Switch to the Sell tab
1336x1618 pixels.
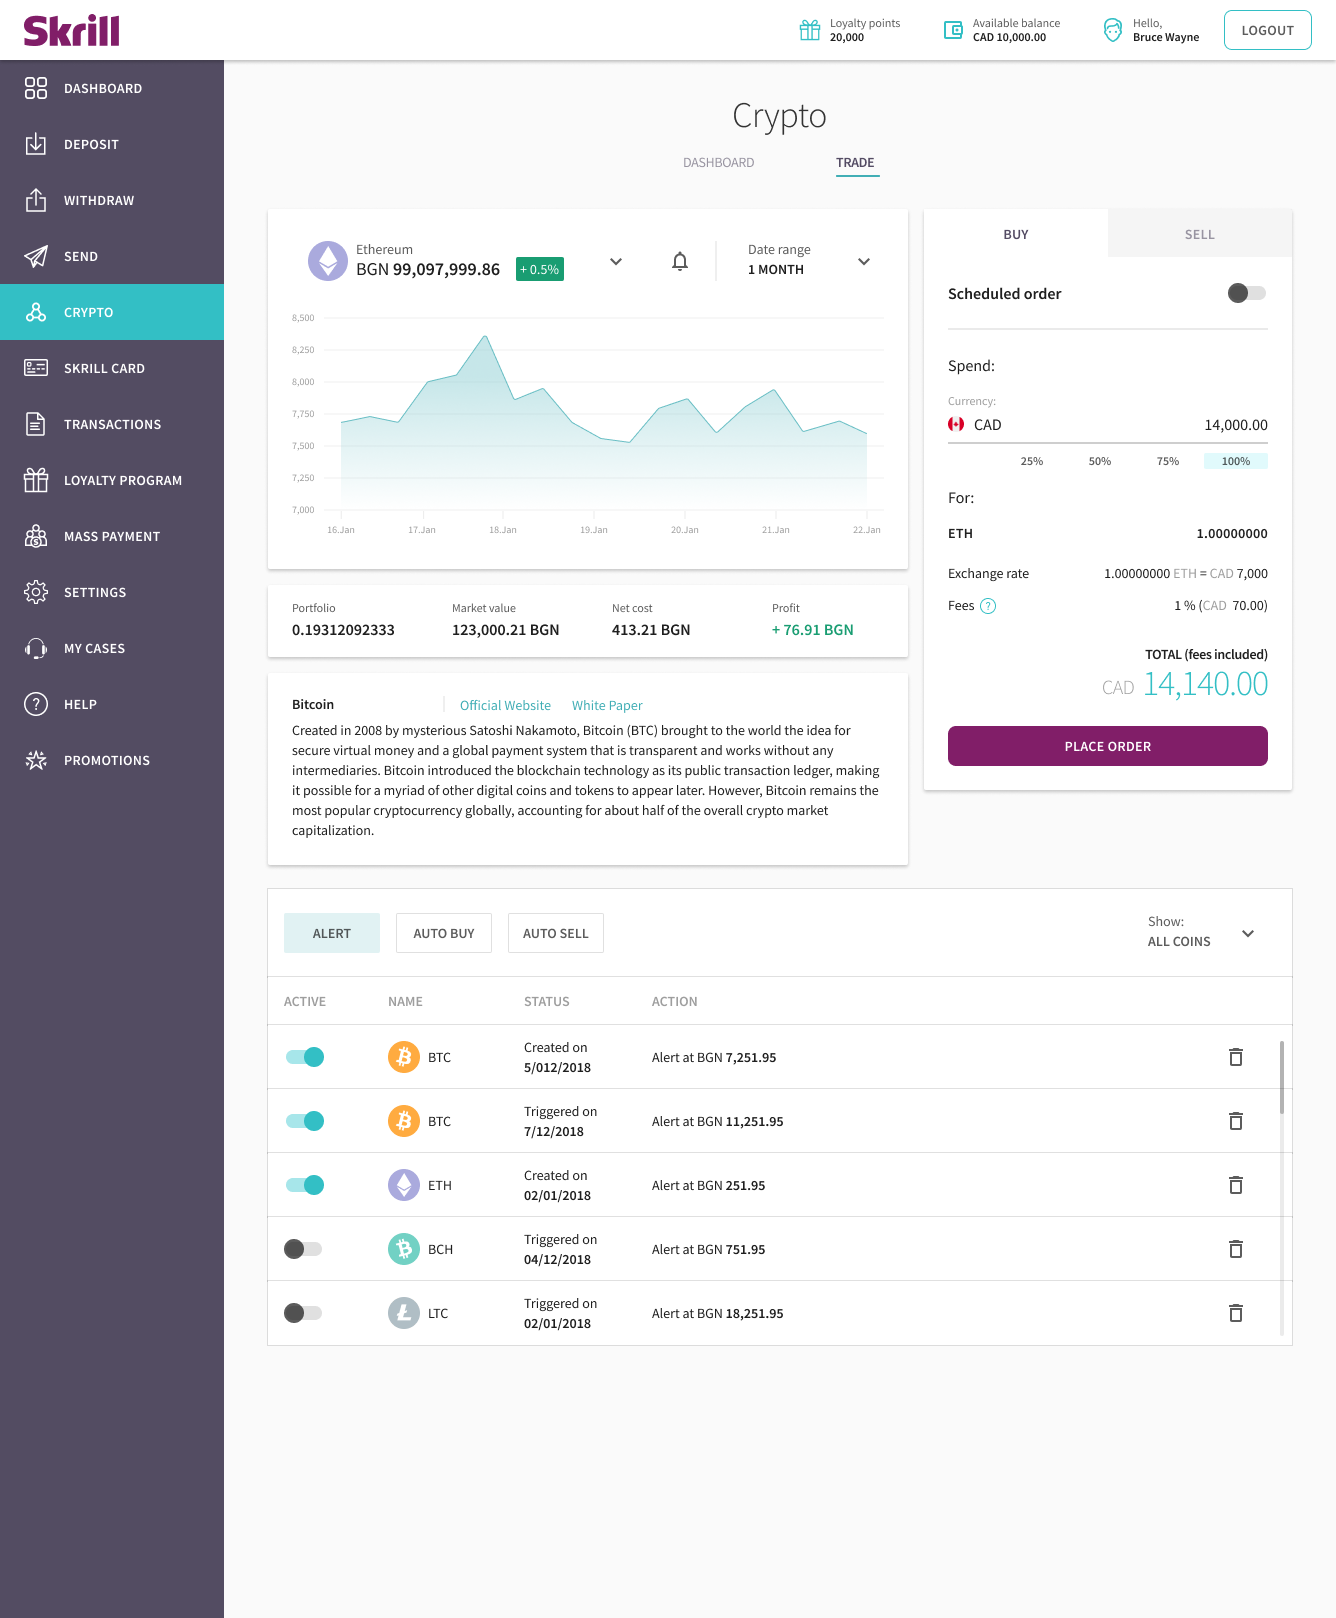[1200, 234]
